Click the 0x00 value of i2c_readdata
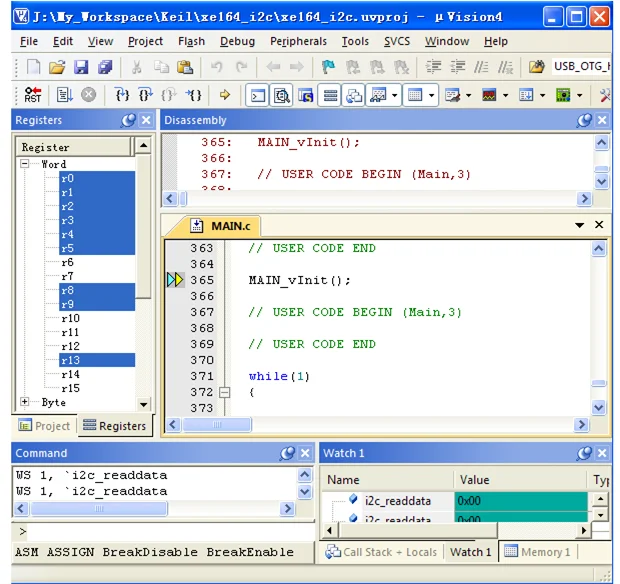This screenshot has height=584, width=620. coord(521,501)
